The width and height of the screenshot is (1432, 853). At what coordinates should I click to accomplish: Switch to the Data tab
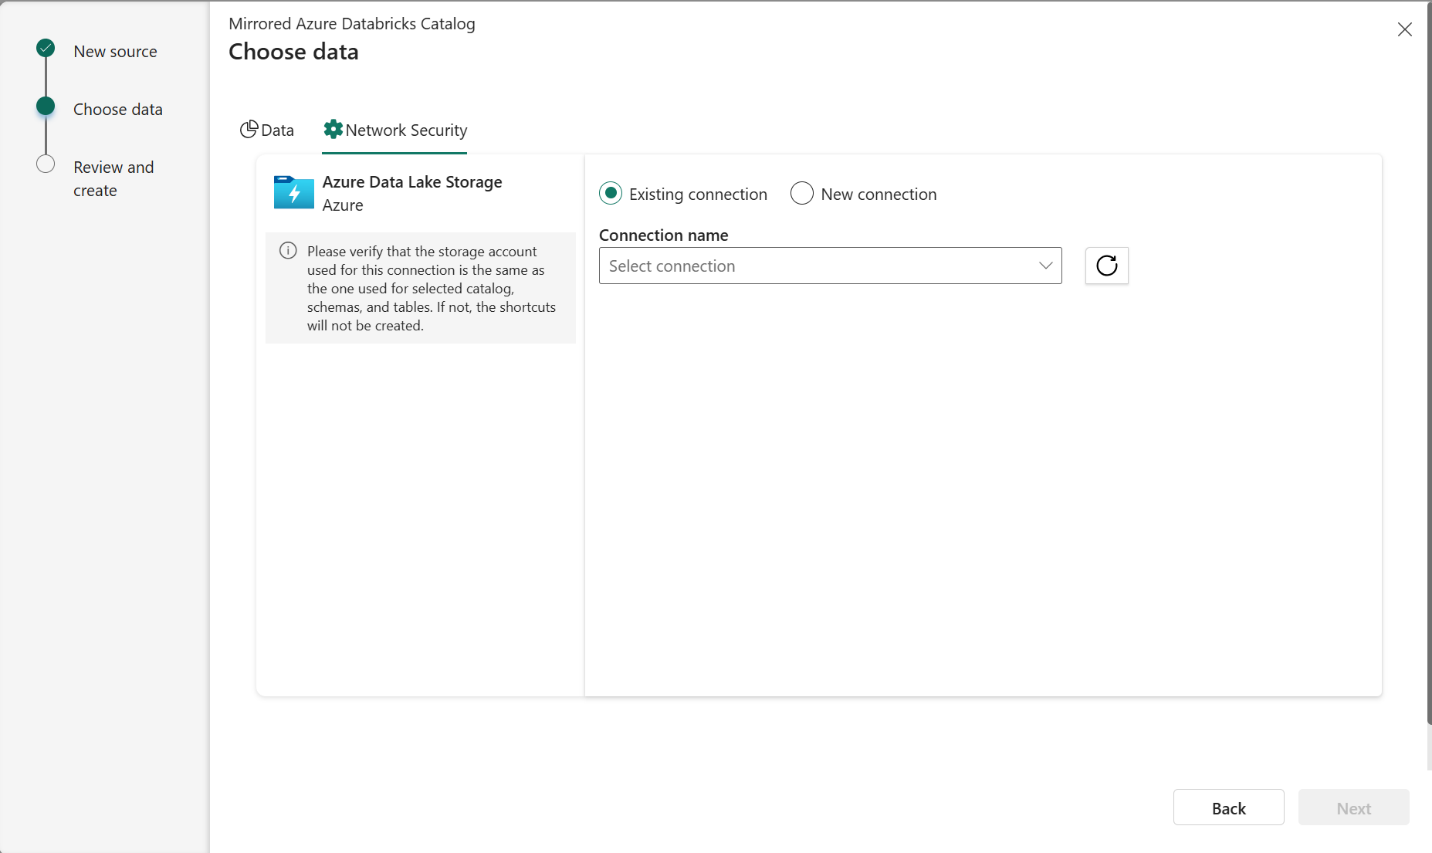pos(267,130)
